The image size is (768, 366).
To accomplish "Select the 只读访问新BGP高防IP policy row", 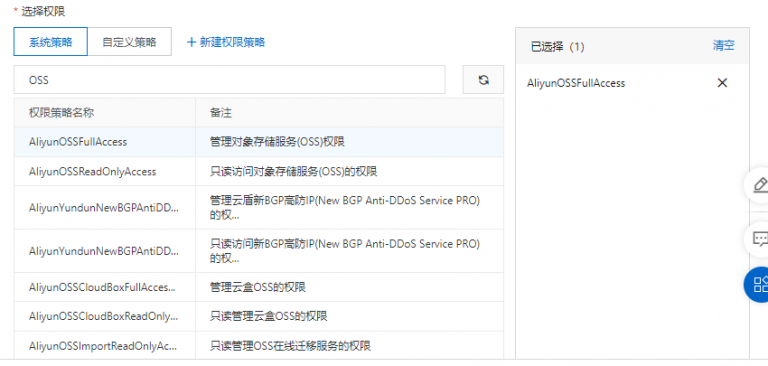I will click(x=258, y=251).
